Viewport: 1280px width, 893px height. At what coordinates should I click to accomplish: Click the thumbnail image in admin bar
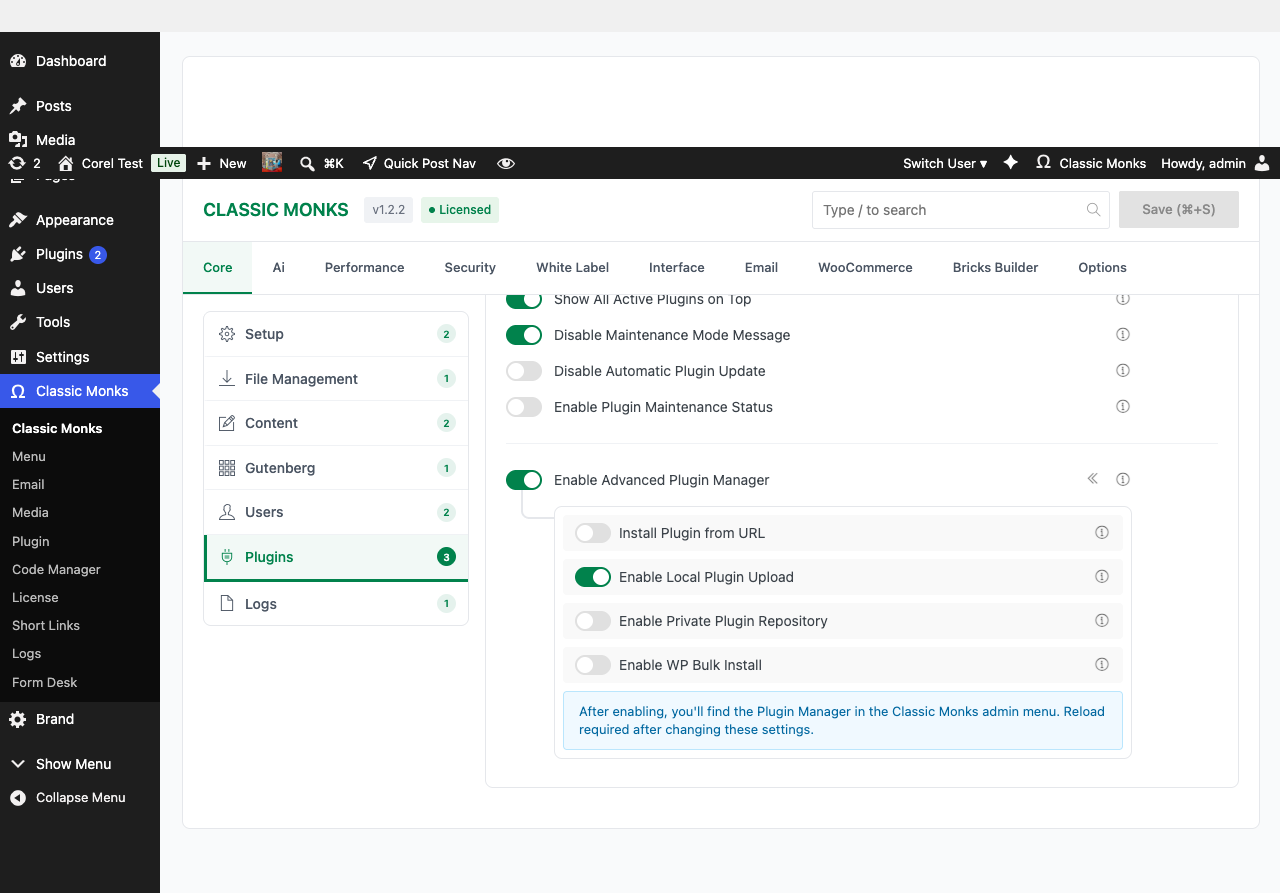[x=272, y=162]
